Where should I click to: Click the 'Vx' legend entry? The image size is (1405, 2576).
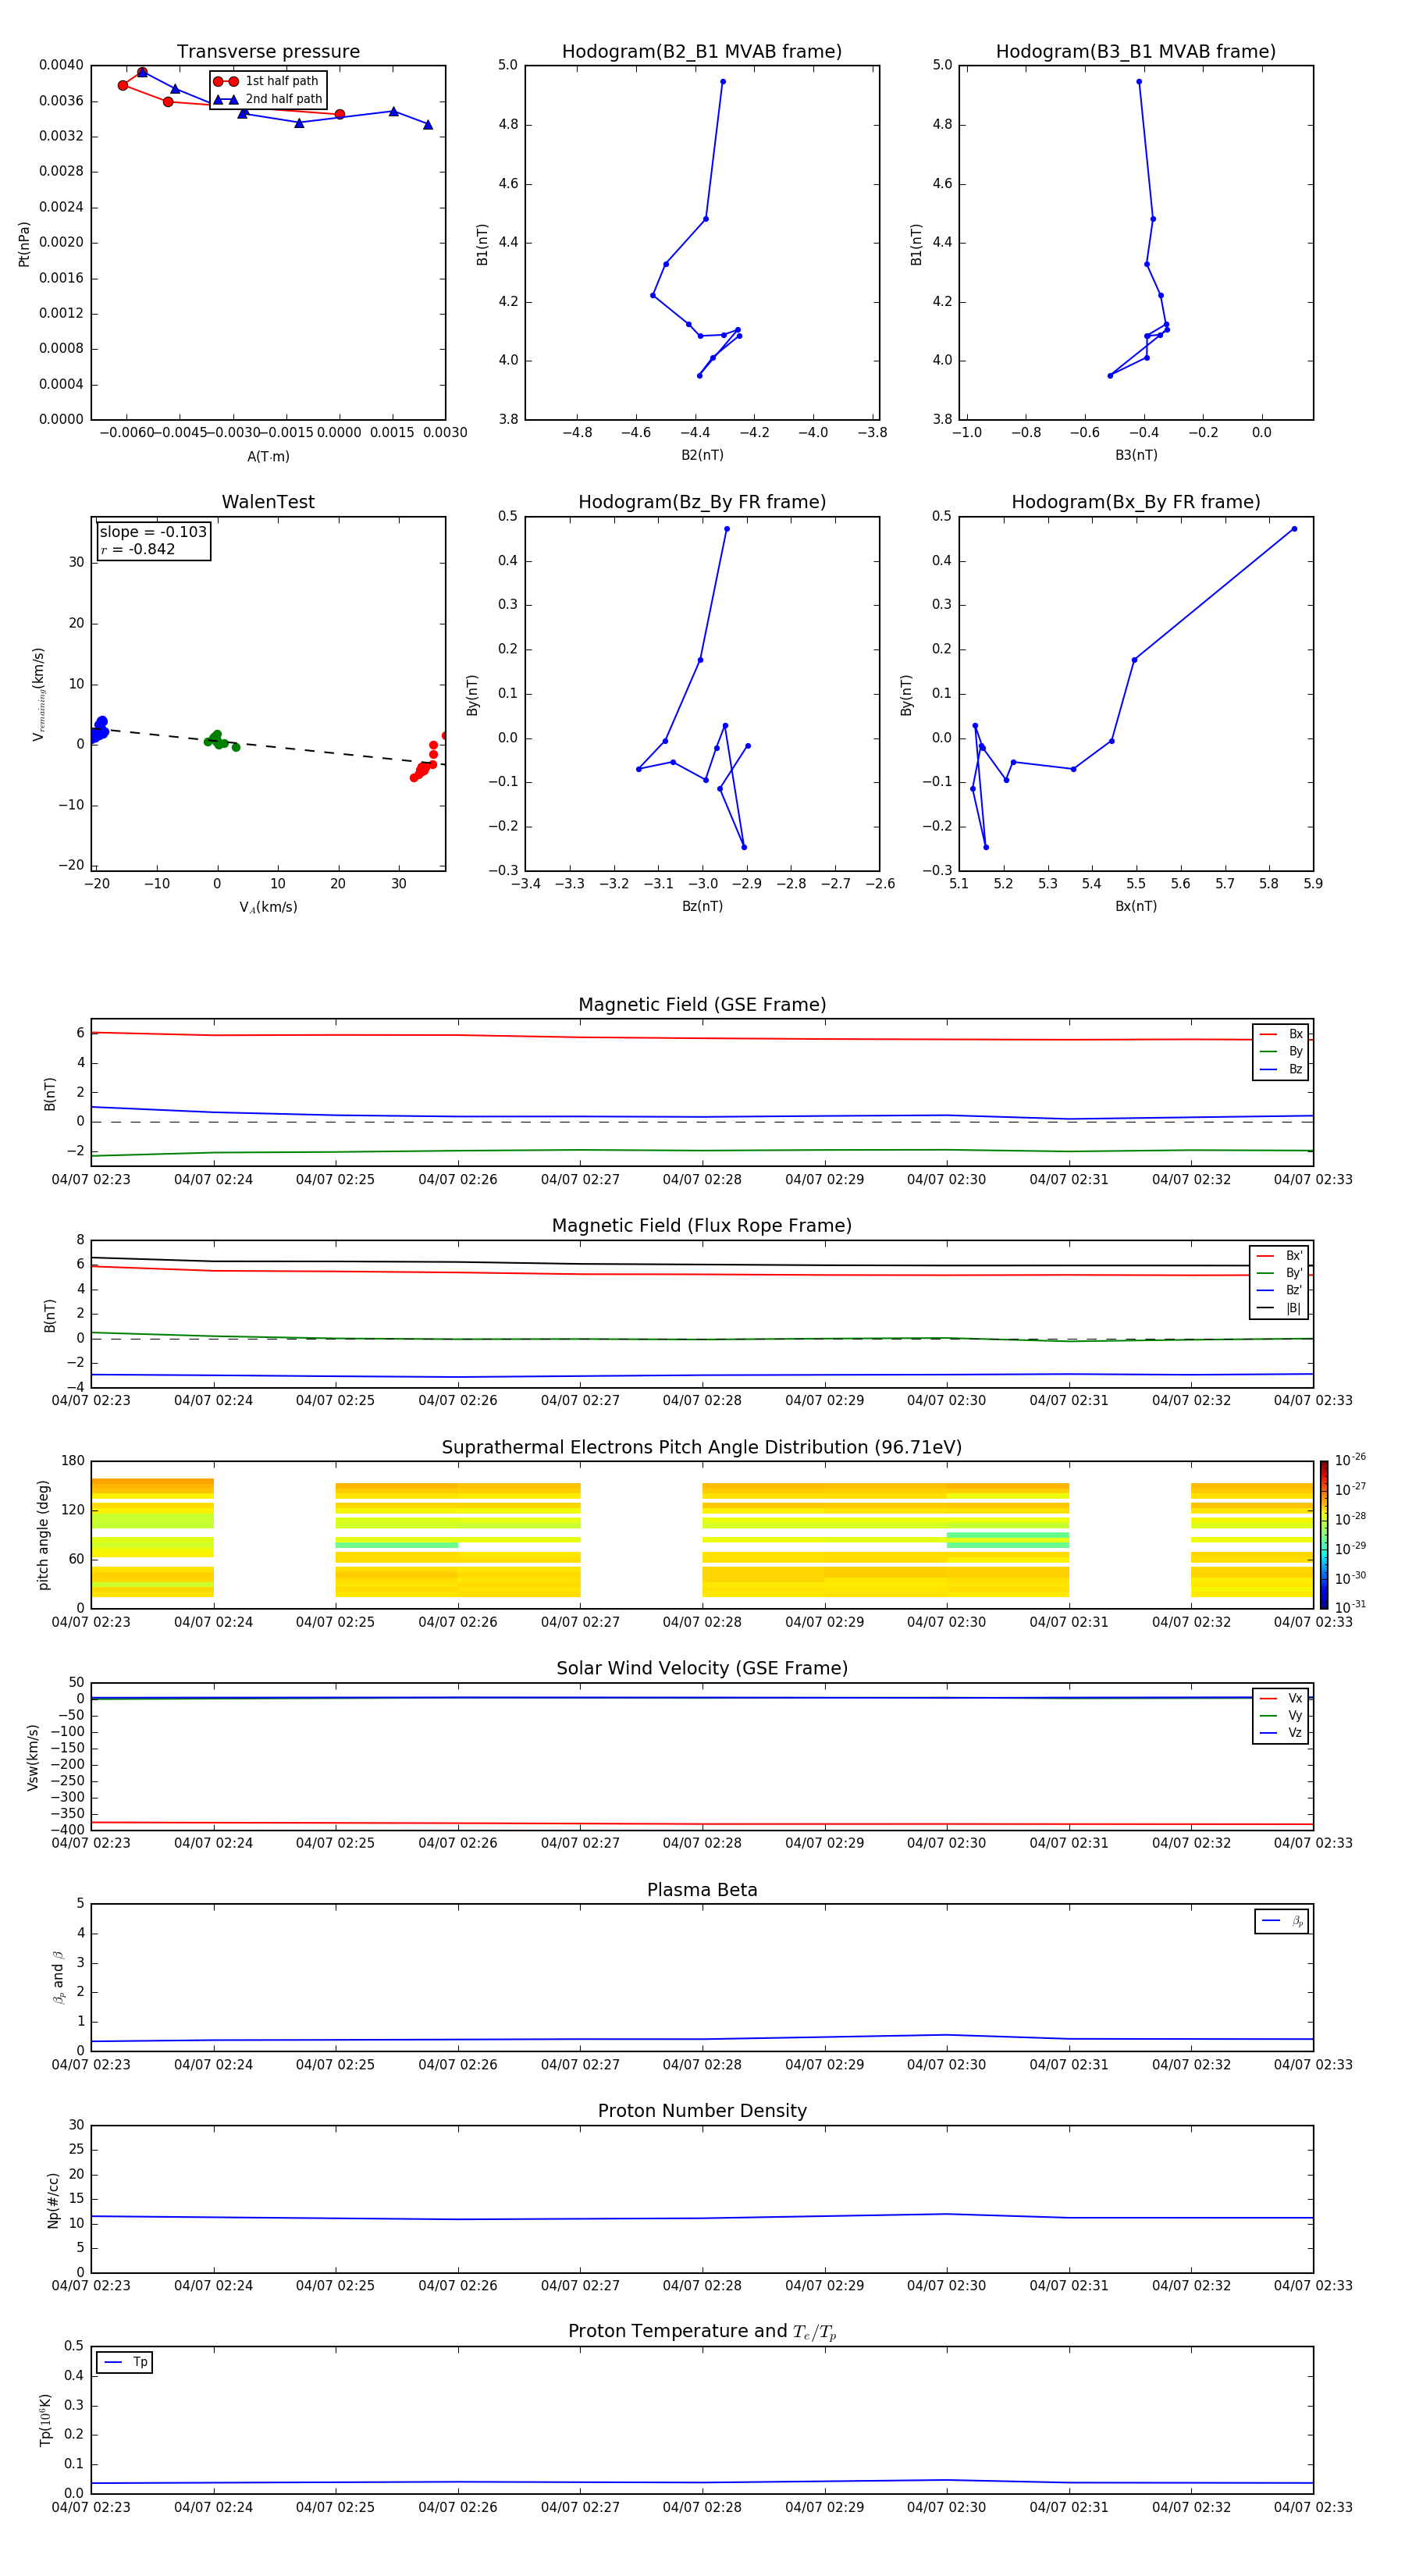tap(1281, 1698)
